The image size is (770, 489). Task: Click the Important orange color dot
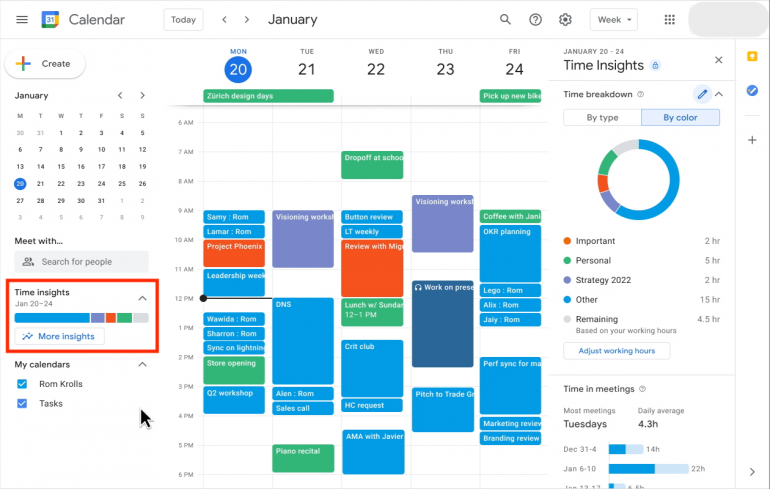click(567, 241)
